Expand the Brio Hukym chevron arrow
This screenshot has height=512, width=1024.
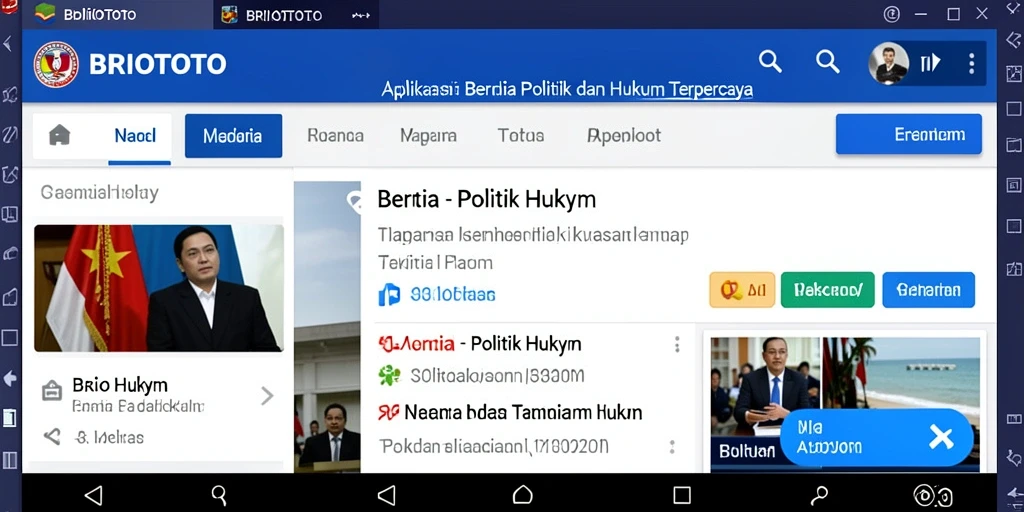point(266,396)
